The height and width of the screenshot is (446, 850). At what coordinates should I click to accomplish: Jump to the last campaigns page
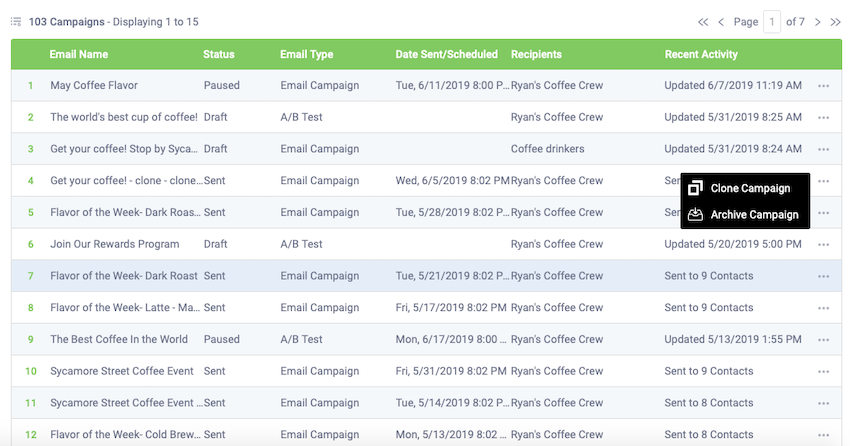click(835, 22)
